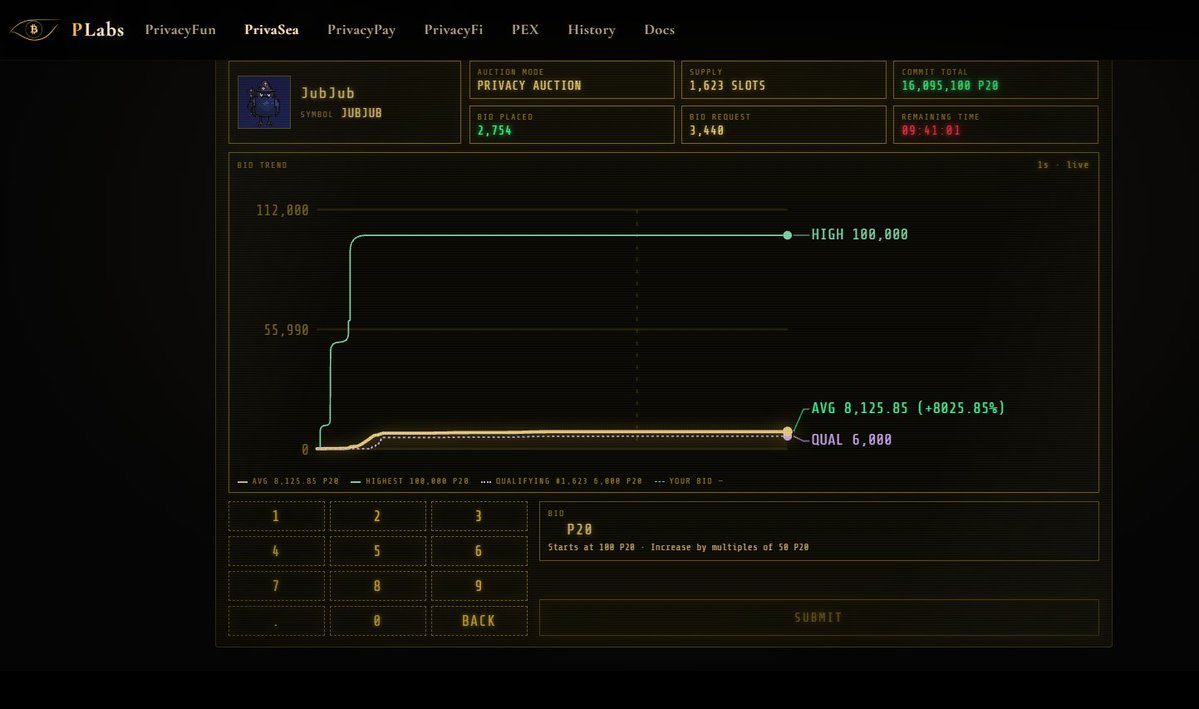
Task: Click the QUAL 6,000 chart label
Action: click(x=851, y=440)
